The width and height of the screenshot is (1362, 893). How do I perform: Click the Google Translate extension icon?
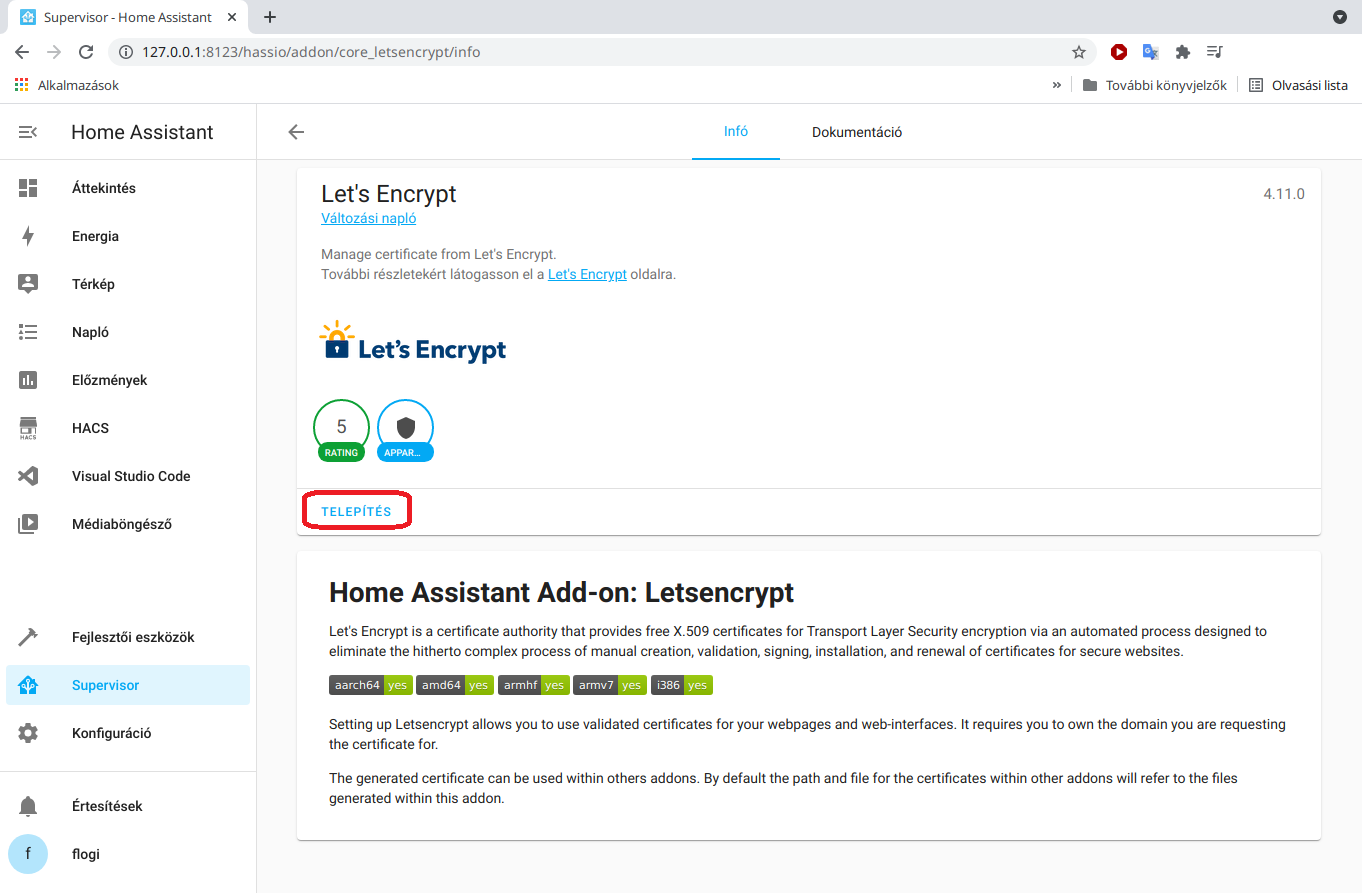1151,52
